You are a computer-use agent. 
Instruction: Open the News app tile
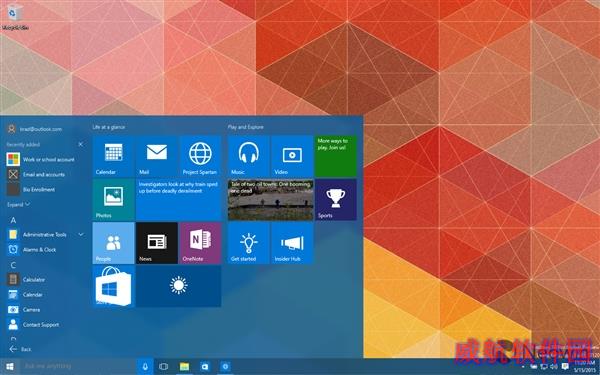(x=157, y=243)
